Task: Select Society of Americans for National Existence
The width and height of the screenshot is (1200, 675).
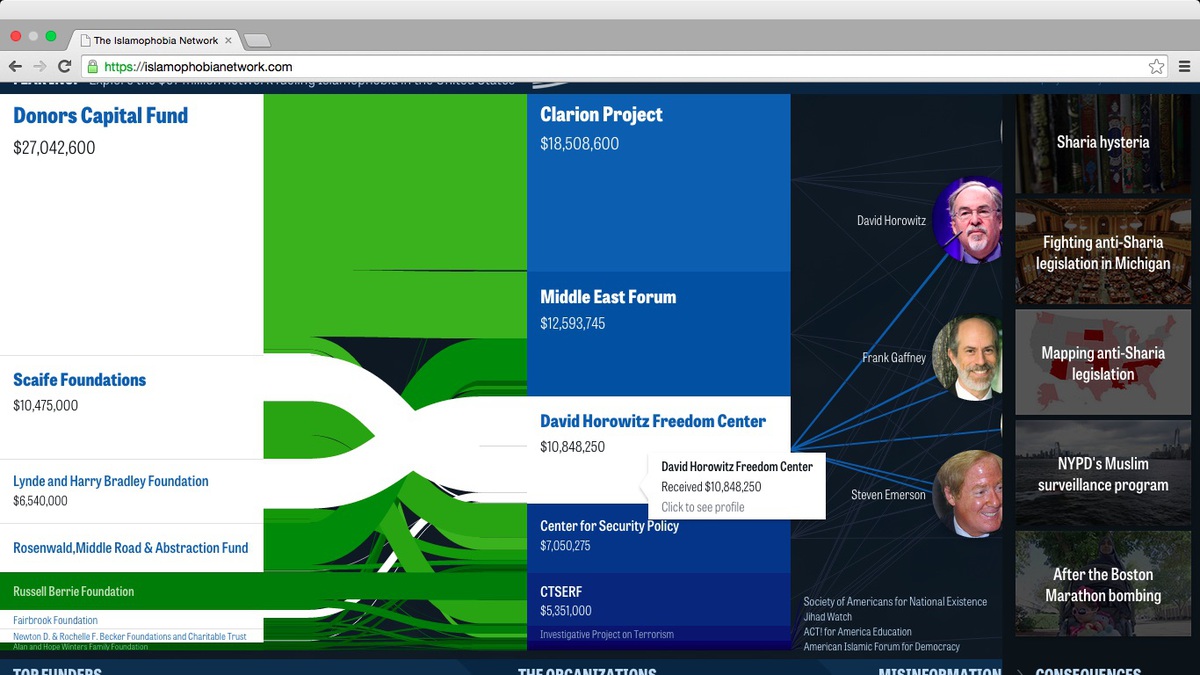Action: tap(895, 602)
